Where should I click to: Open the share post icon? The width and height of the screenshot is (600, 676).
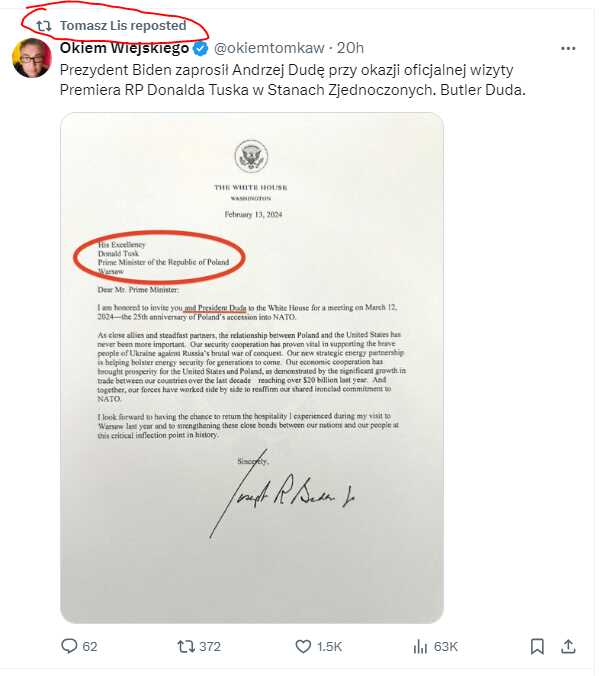tap(568, 646)
